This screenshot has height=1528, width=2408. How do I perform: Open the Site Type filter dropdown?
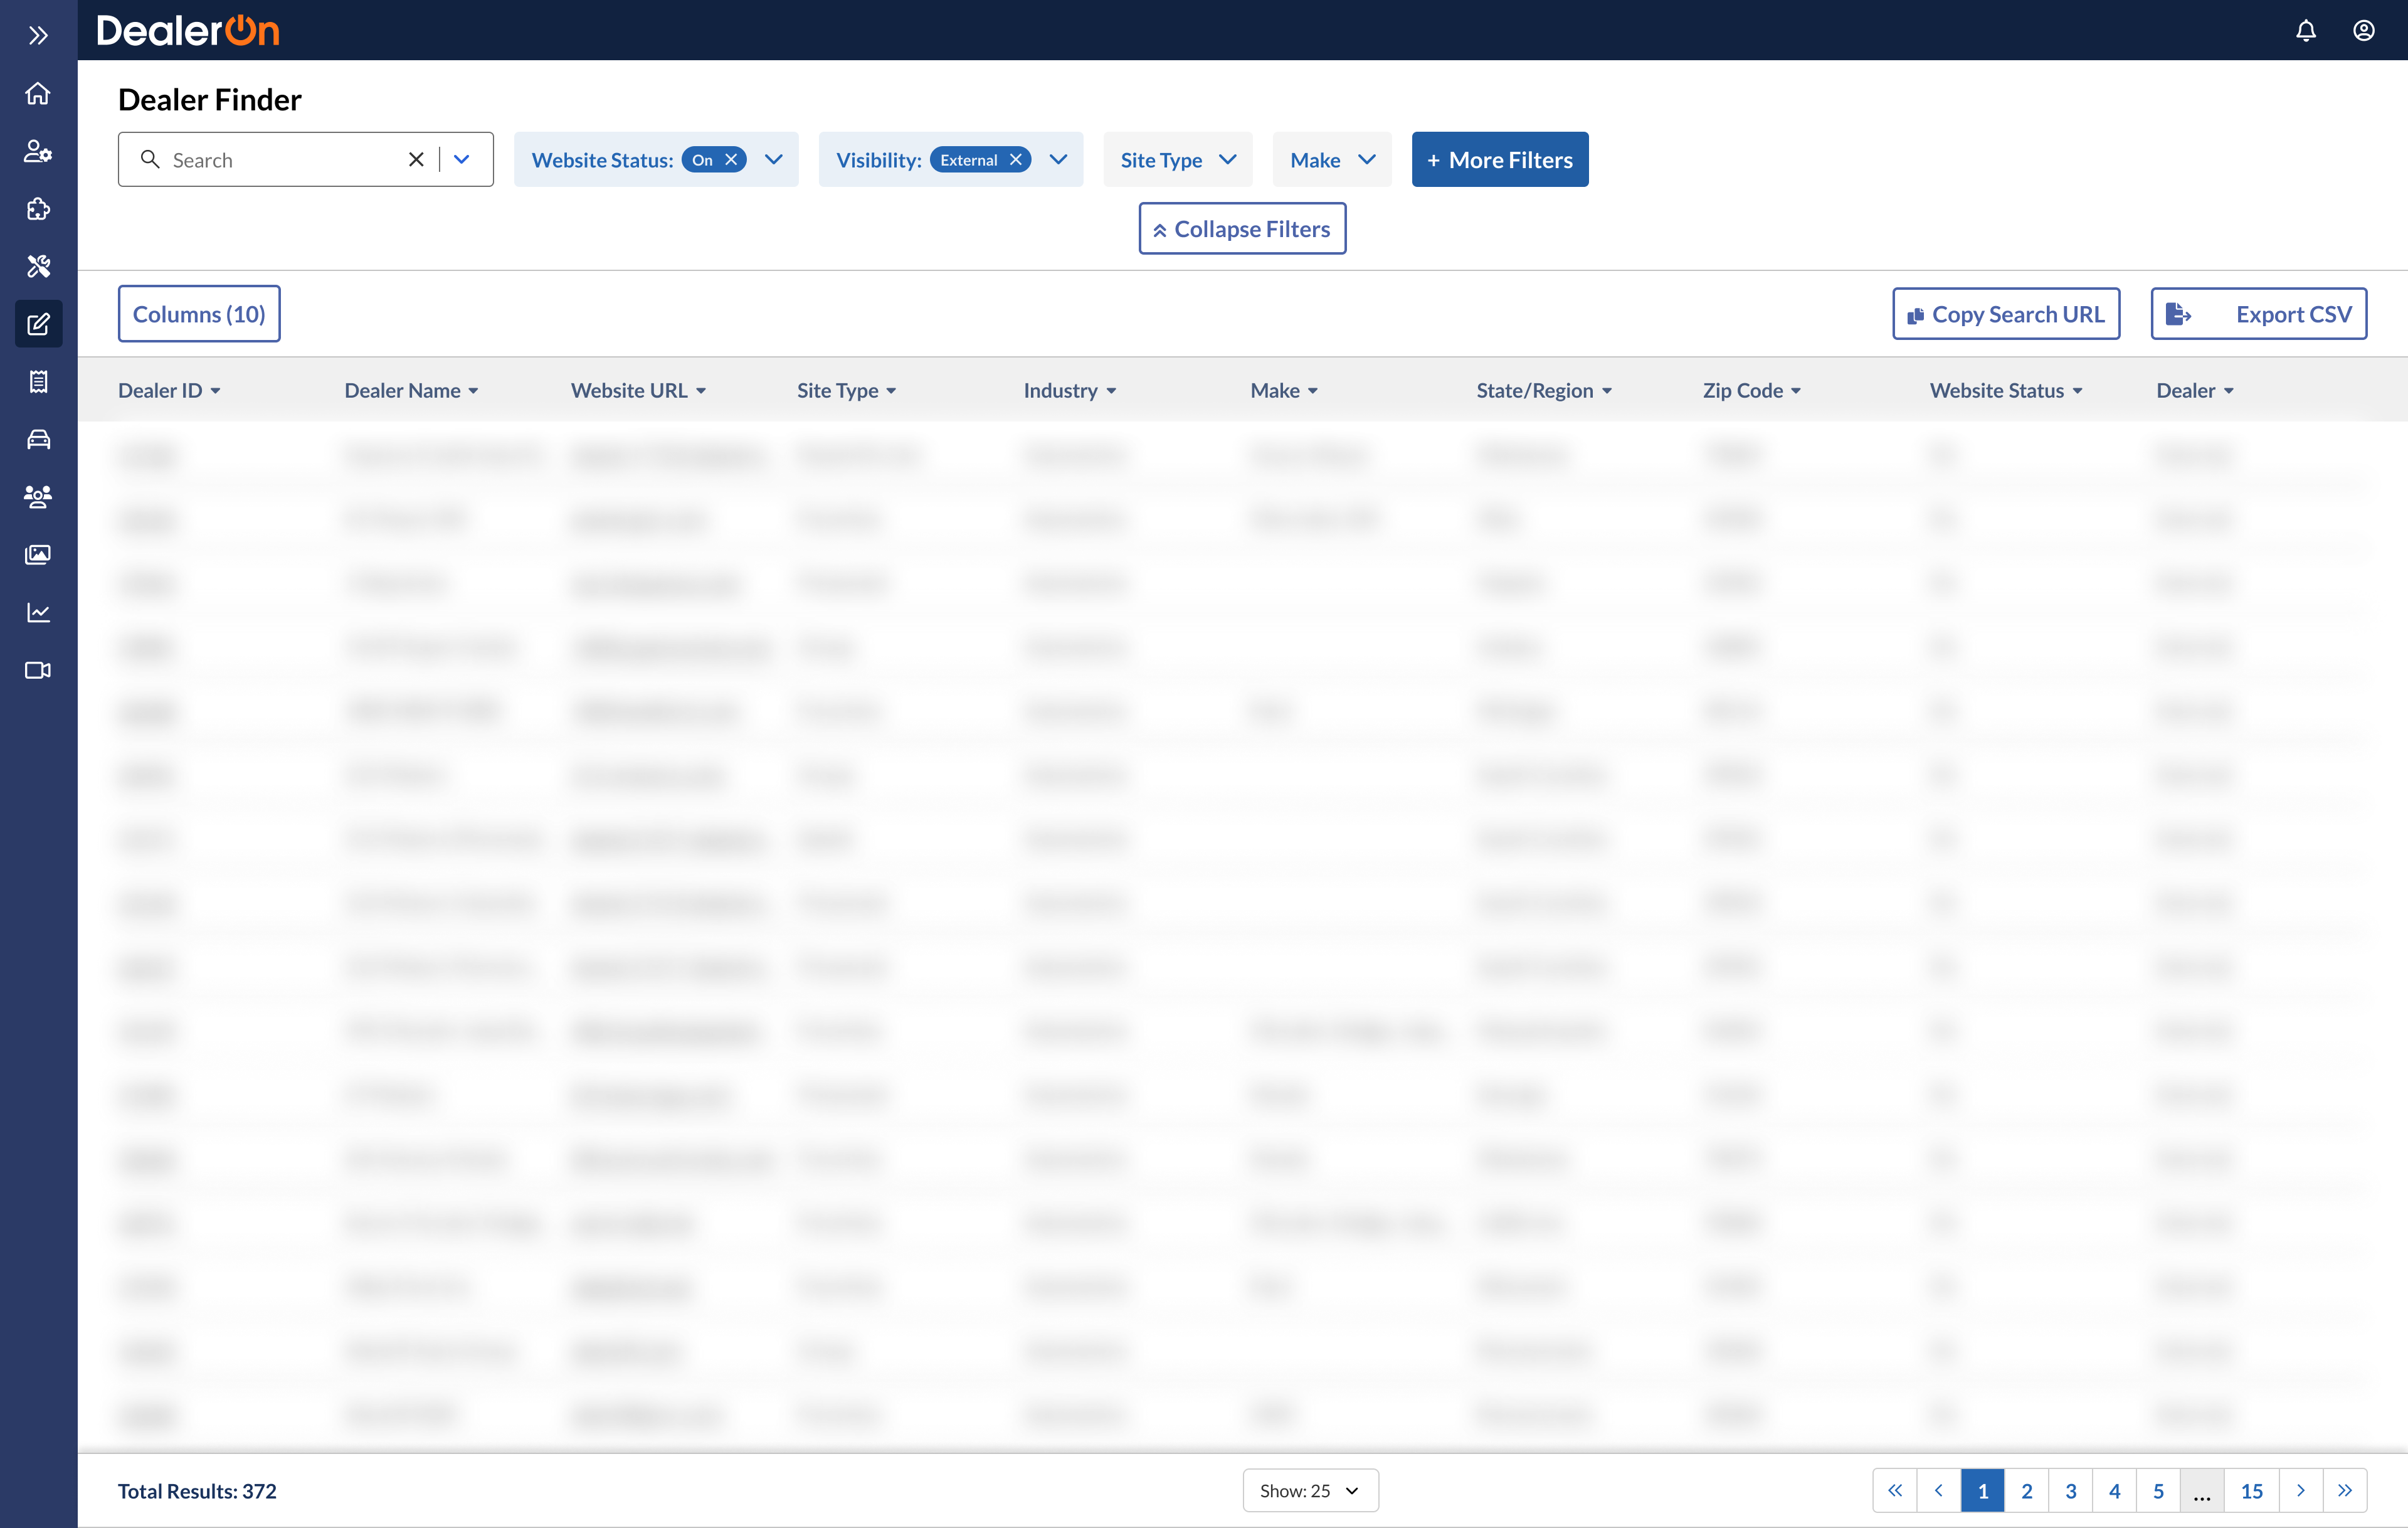tap(1178, 160)
